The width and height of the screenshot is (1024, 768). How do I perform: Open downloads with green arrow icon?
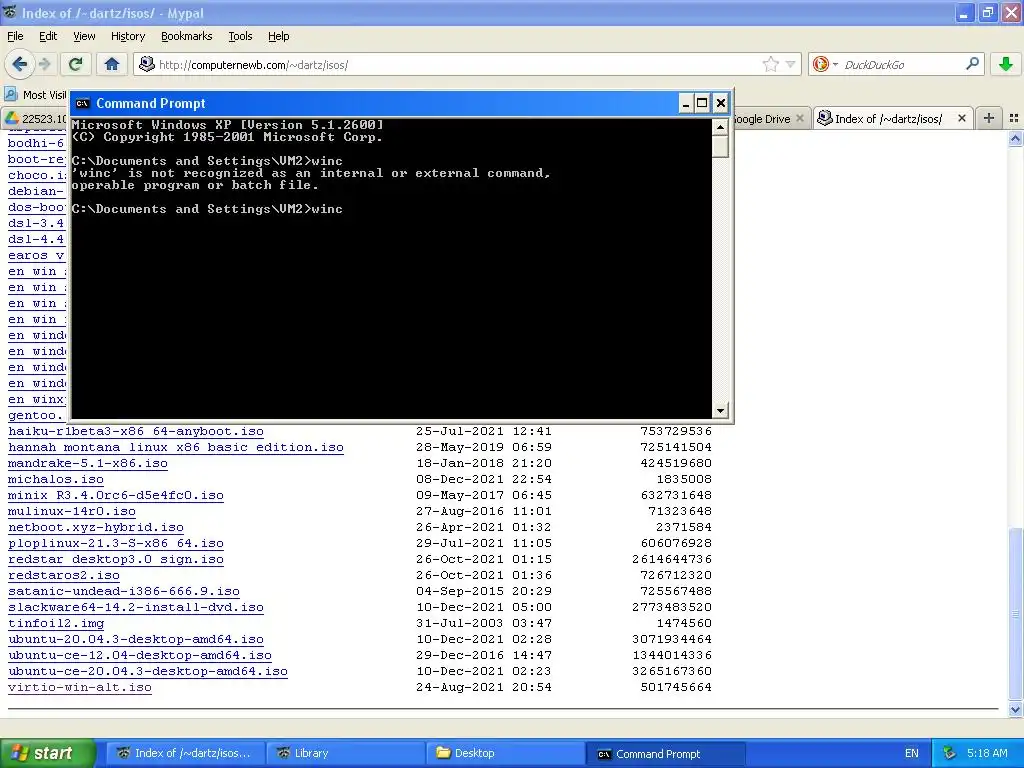[x=1006, y=64]
